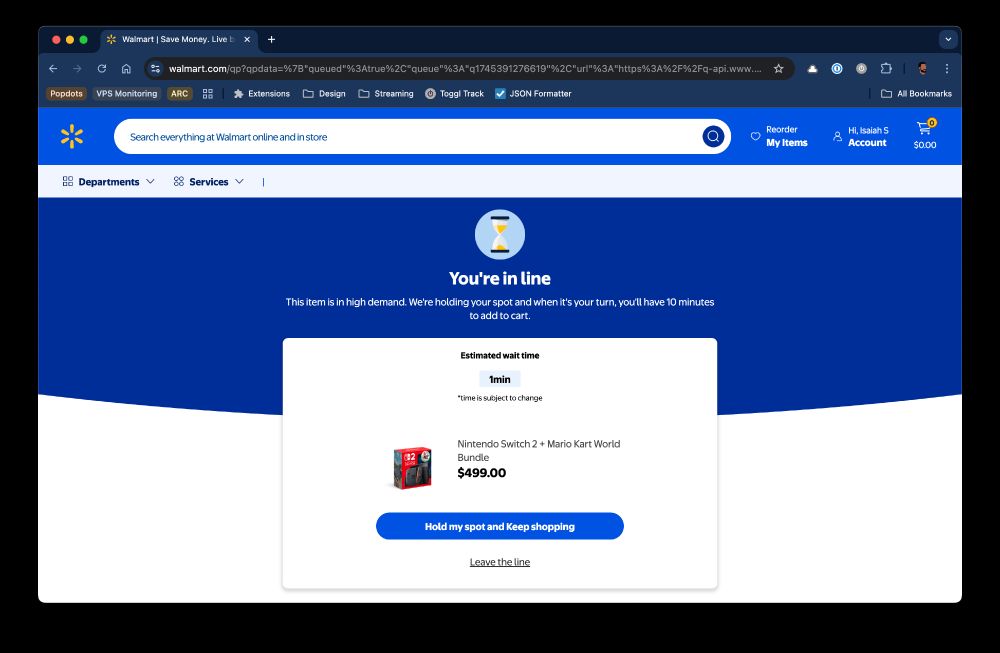Bookmark this page with the star
1000x653 pixels.
(x=778, y=68)
